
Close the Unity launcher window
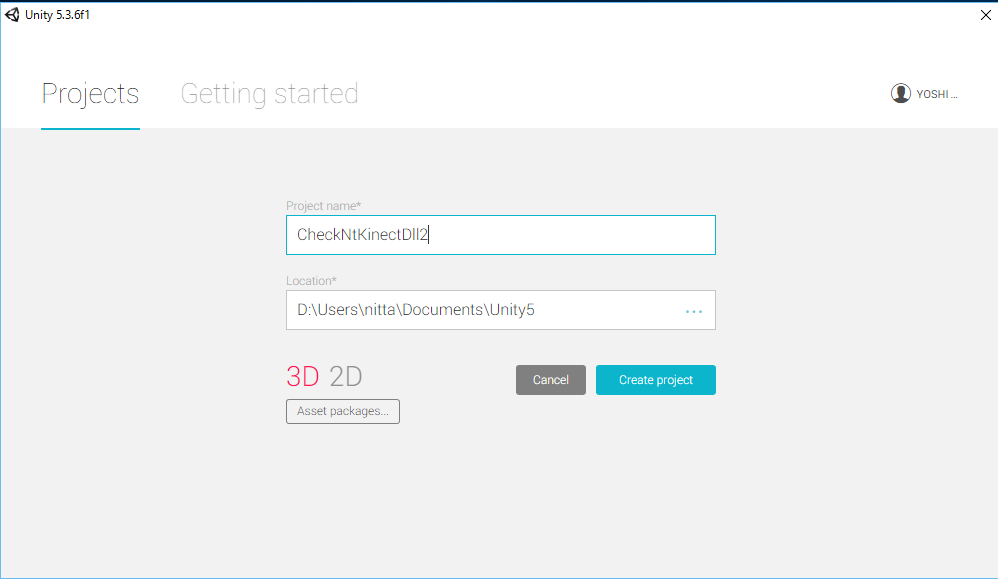tap(986, 14)
